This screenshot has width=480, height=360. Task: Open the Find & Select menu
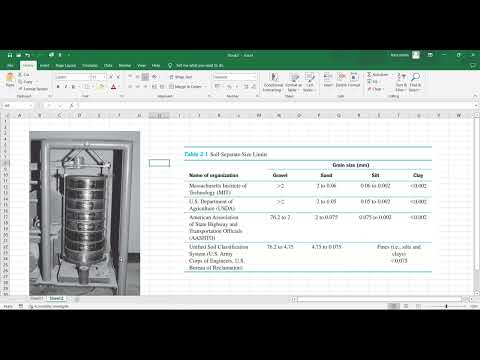415,82
